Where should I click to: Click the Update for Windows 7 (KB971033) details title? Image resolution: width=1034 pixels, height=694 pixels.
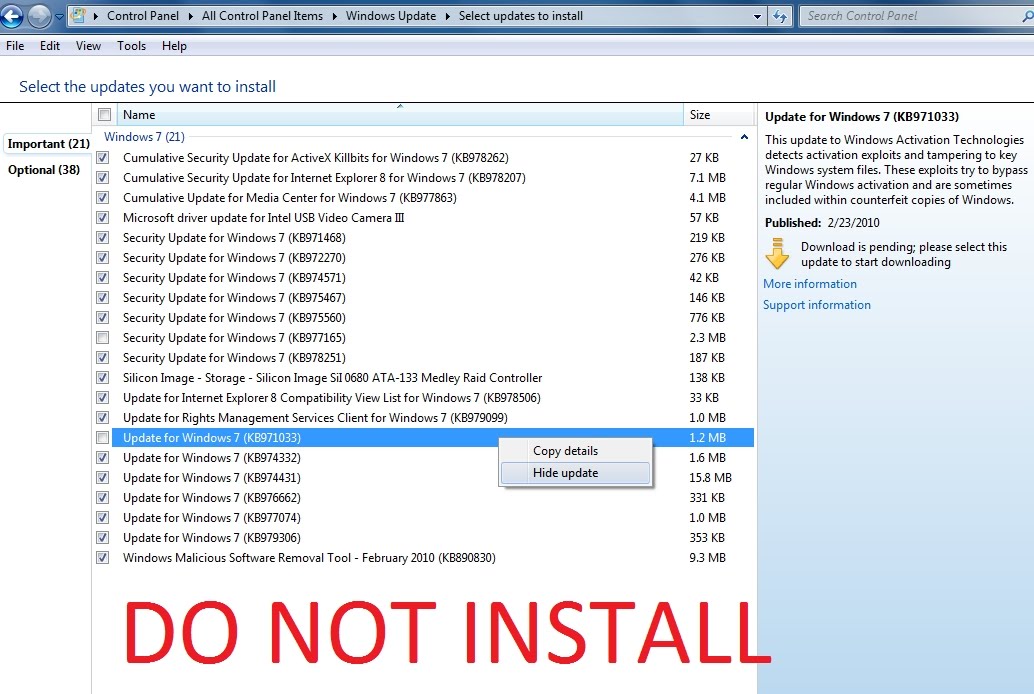coord(862,117)
